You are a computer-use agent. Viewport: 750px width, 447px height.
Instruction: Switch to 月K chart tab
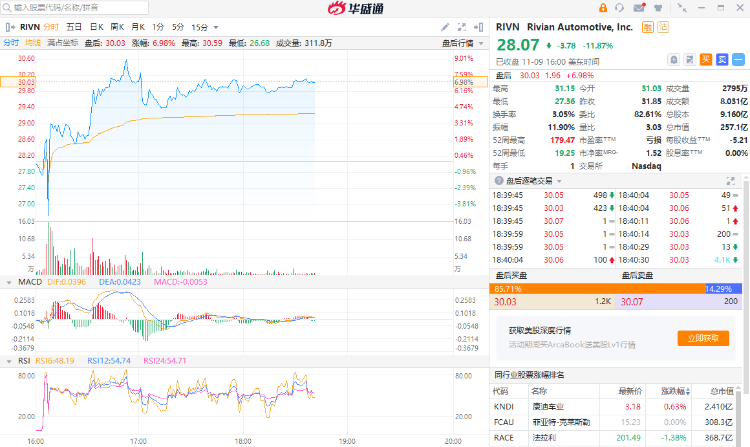pos(138,27)
